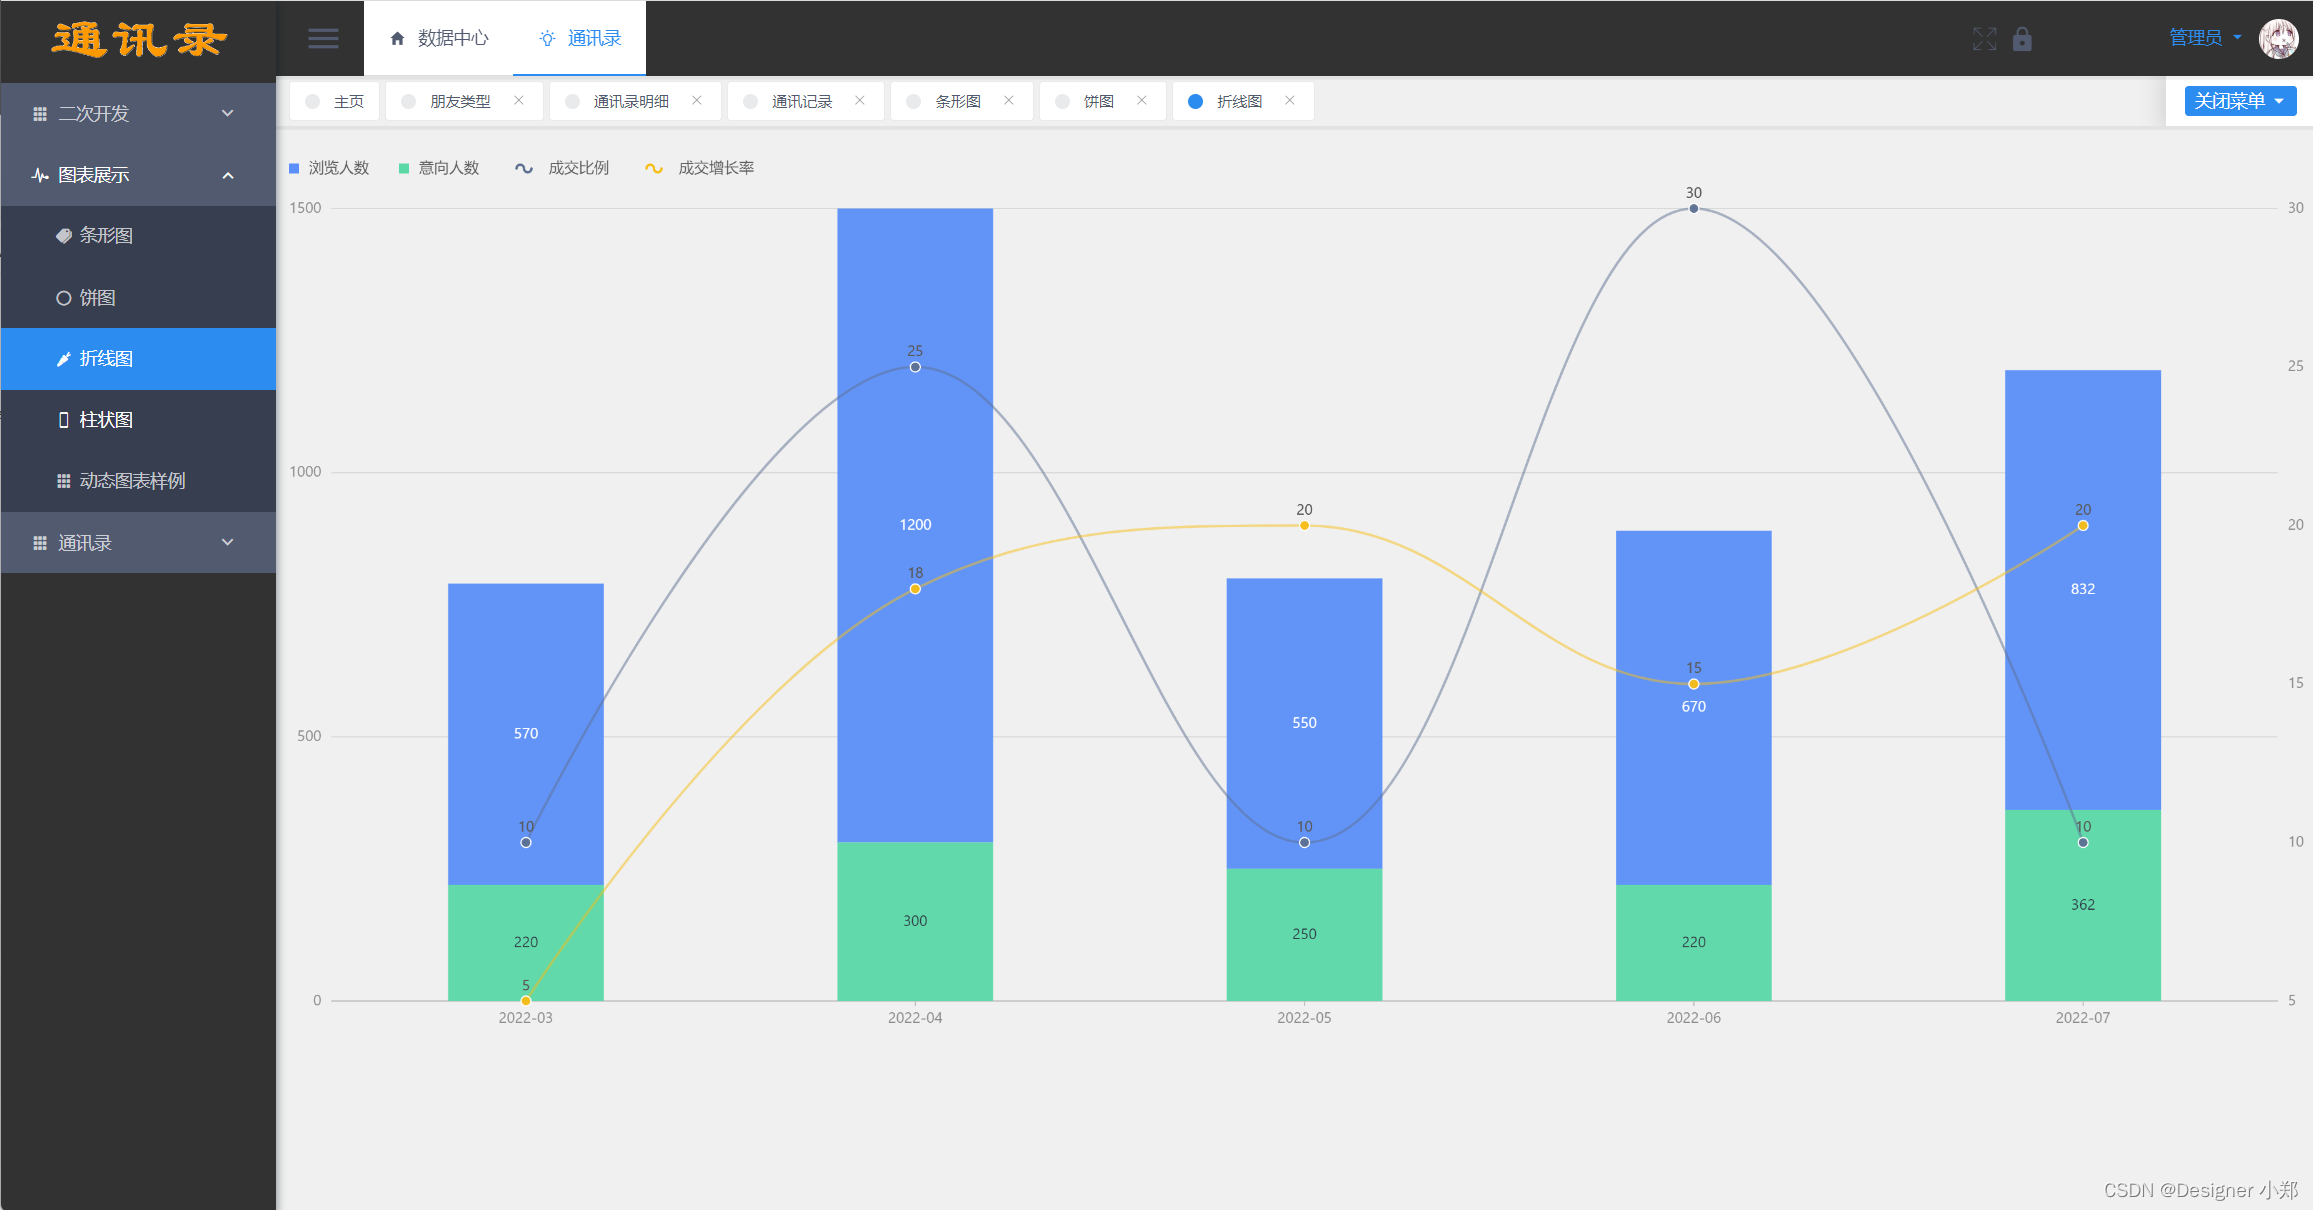The width and height of the screenshot is (2313, 1210).
Task: Close the 条形图 tab
Action: pos(1009,101)
